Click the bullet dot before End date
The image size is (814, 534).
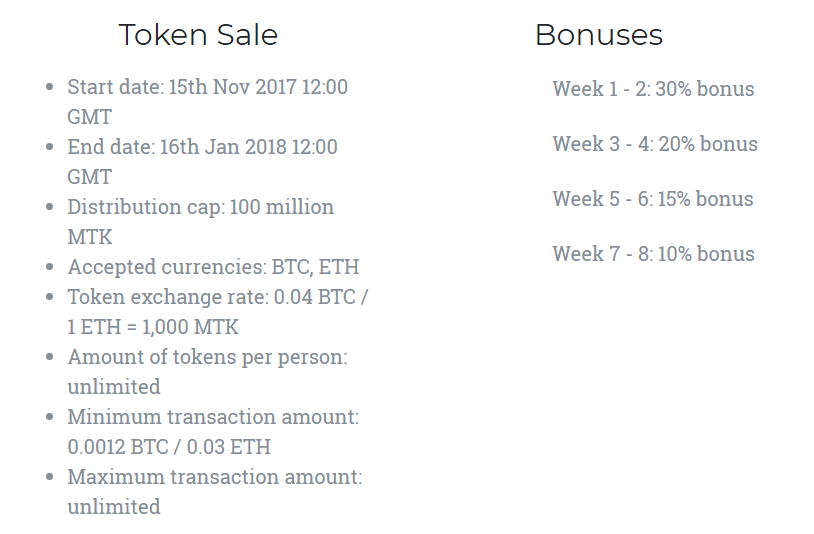pyautogui.click(x=50, y=147)
